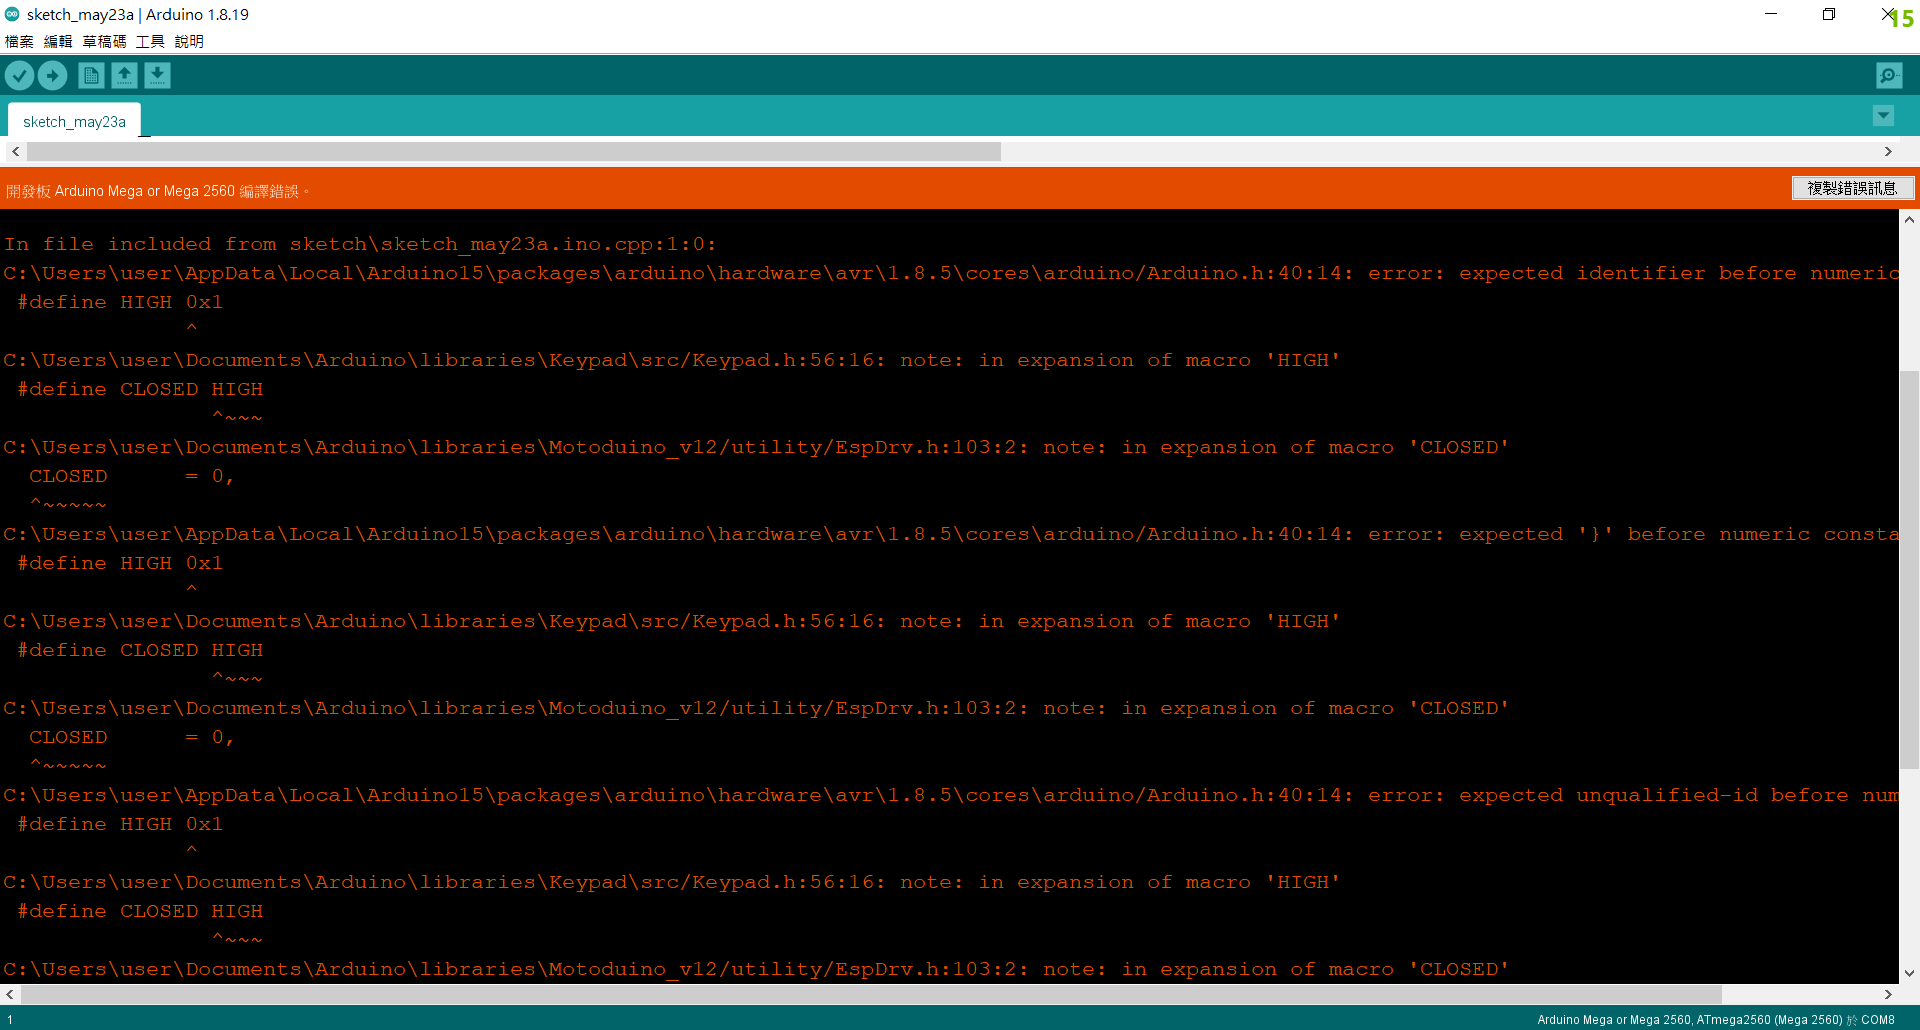This screenshot has width=1920, height=1030.
Task: Click the Arduino logo in title bar
Action: pos(12,14)
